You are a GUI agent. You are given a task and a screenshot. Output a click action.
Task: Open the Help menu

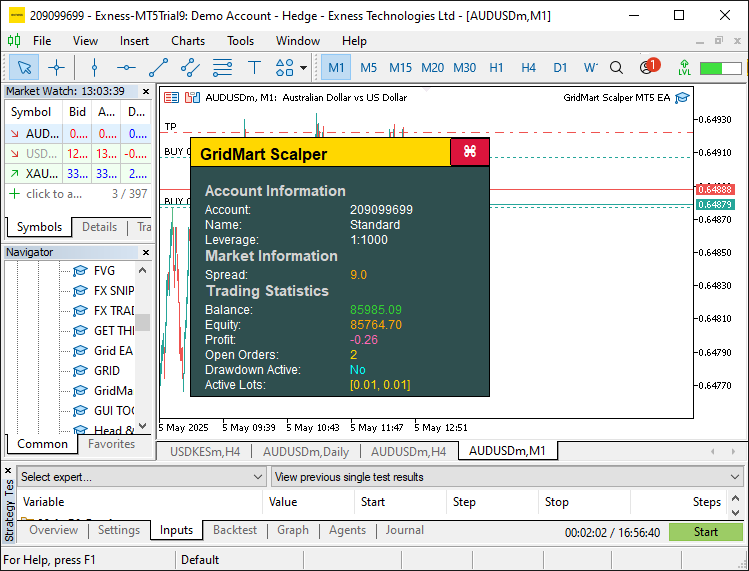354,41
